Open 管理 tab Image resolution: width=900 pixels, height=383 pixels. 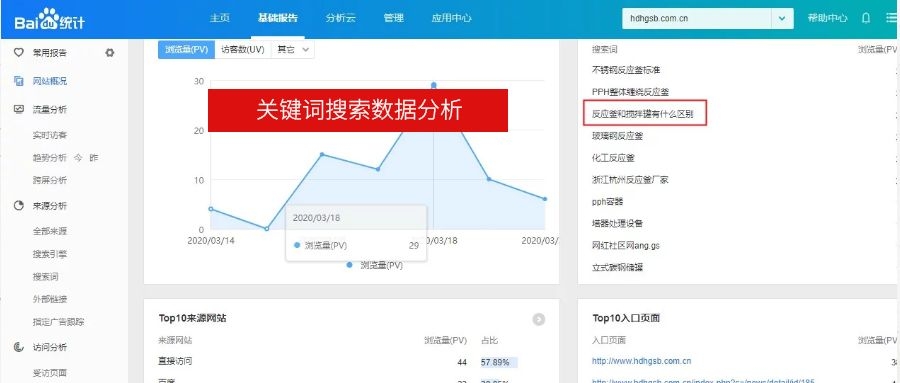click(393, 18)
